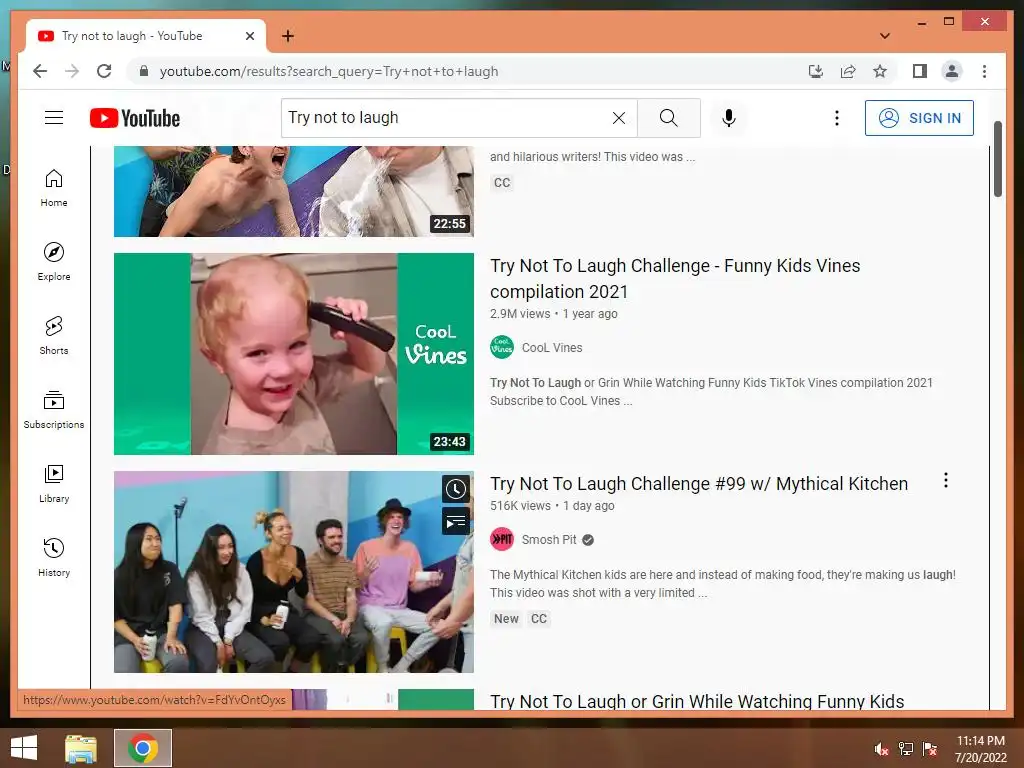
Task: Open the Windows Start menu
Action: tap(24, 748)
